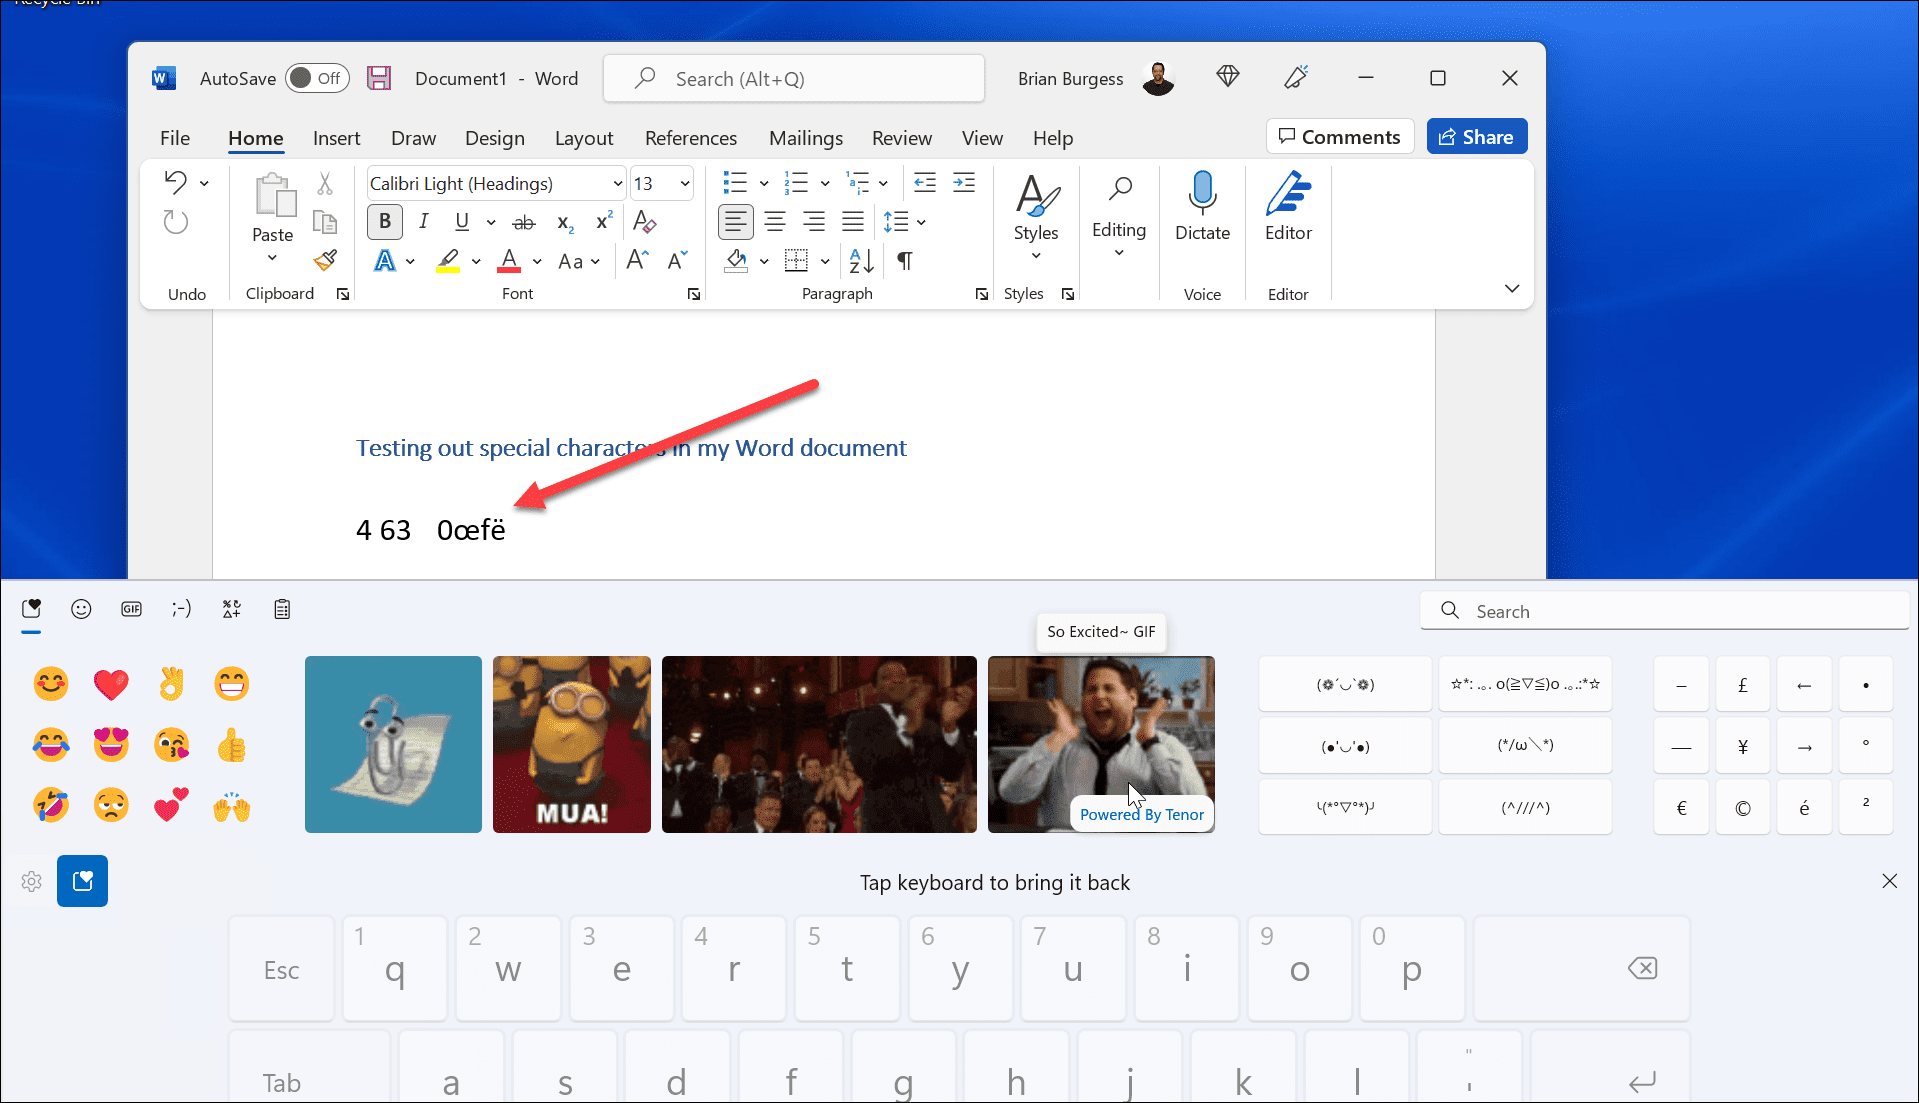1919x1103 pixels.
Task: Pick the red Font Color swatch
Action: point(507,261)
